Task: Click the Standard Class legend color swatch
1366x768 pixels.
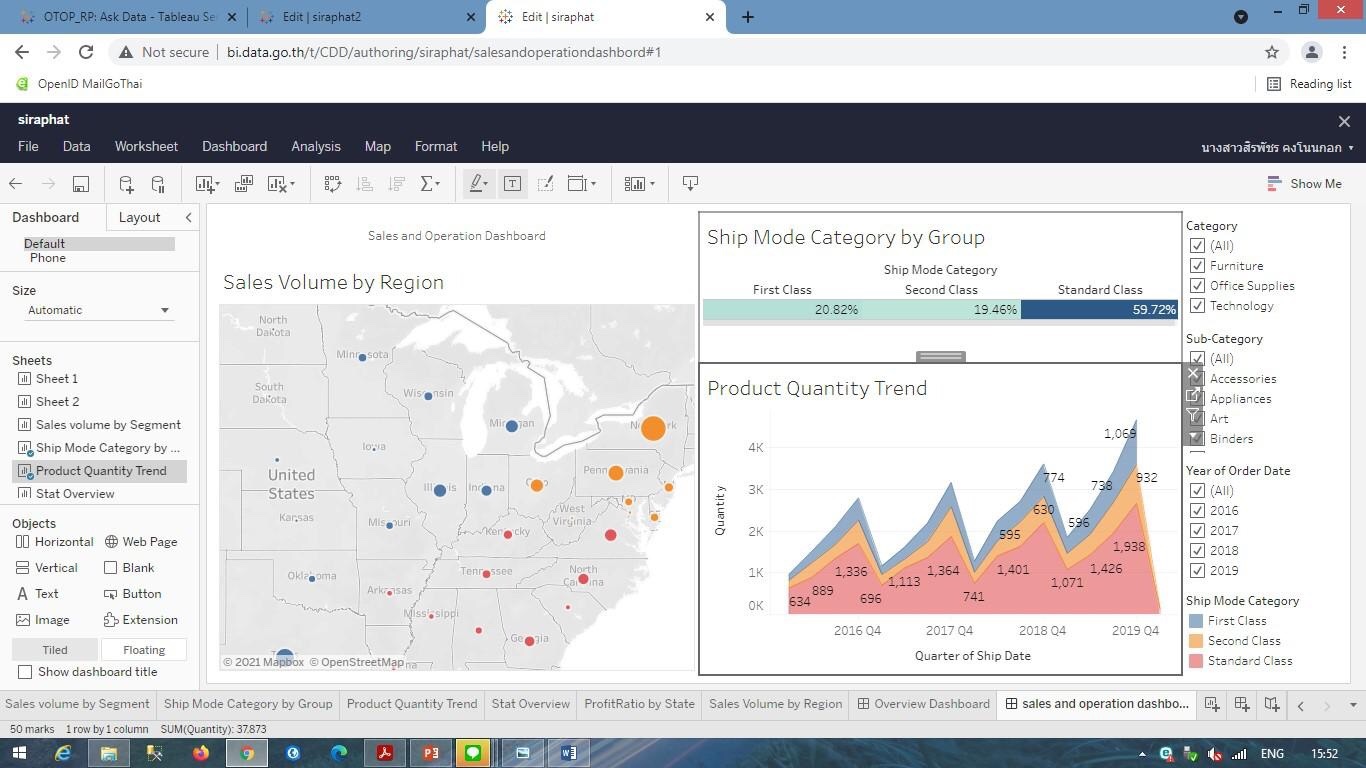Action: click(x=1196, y=661)
